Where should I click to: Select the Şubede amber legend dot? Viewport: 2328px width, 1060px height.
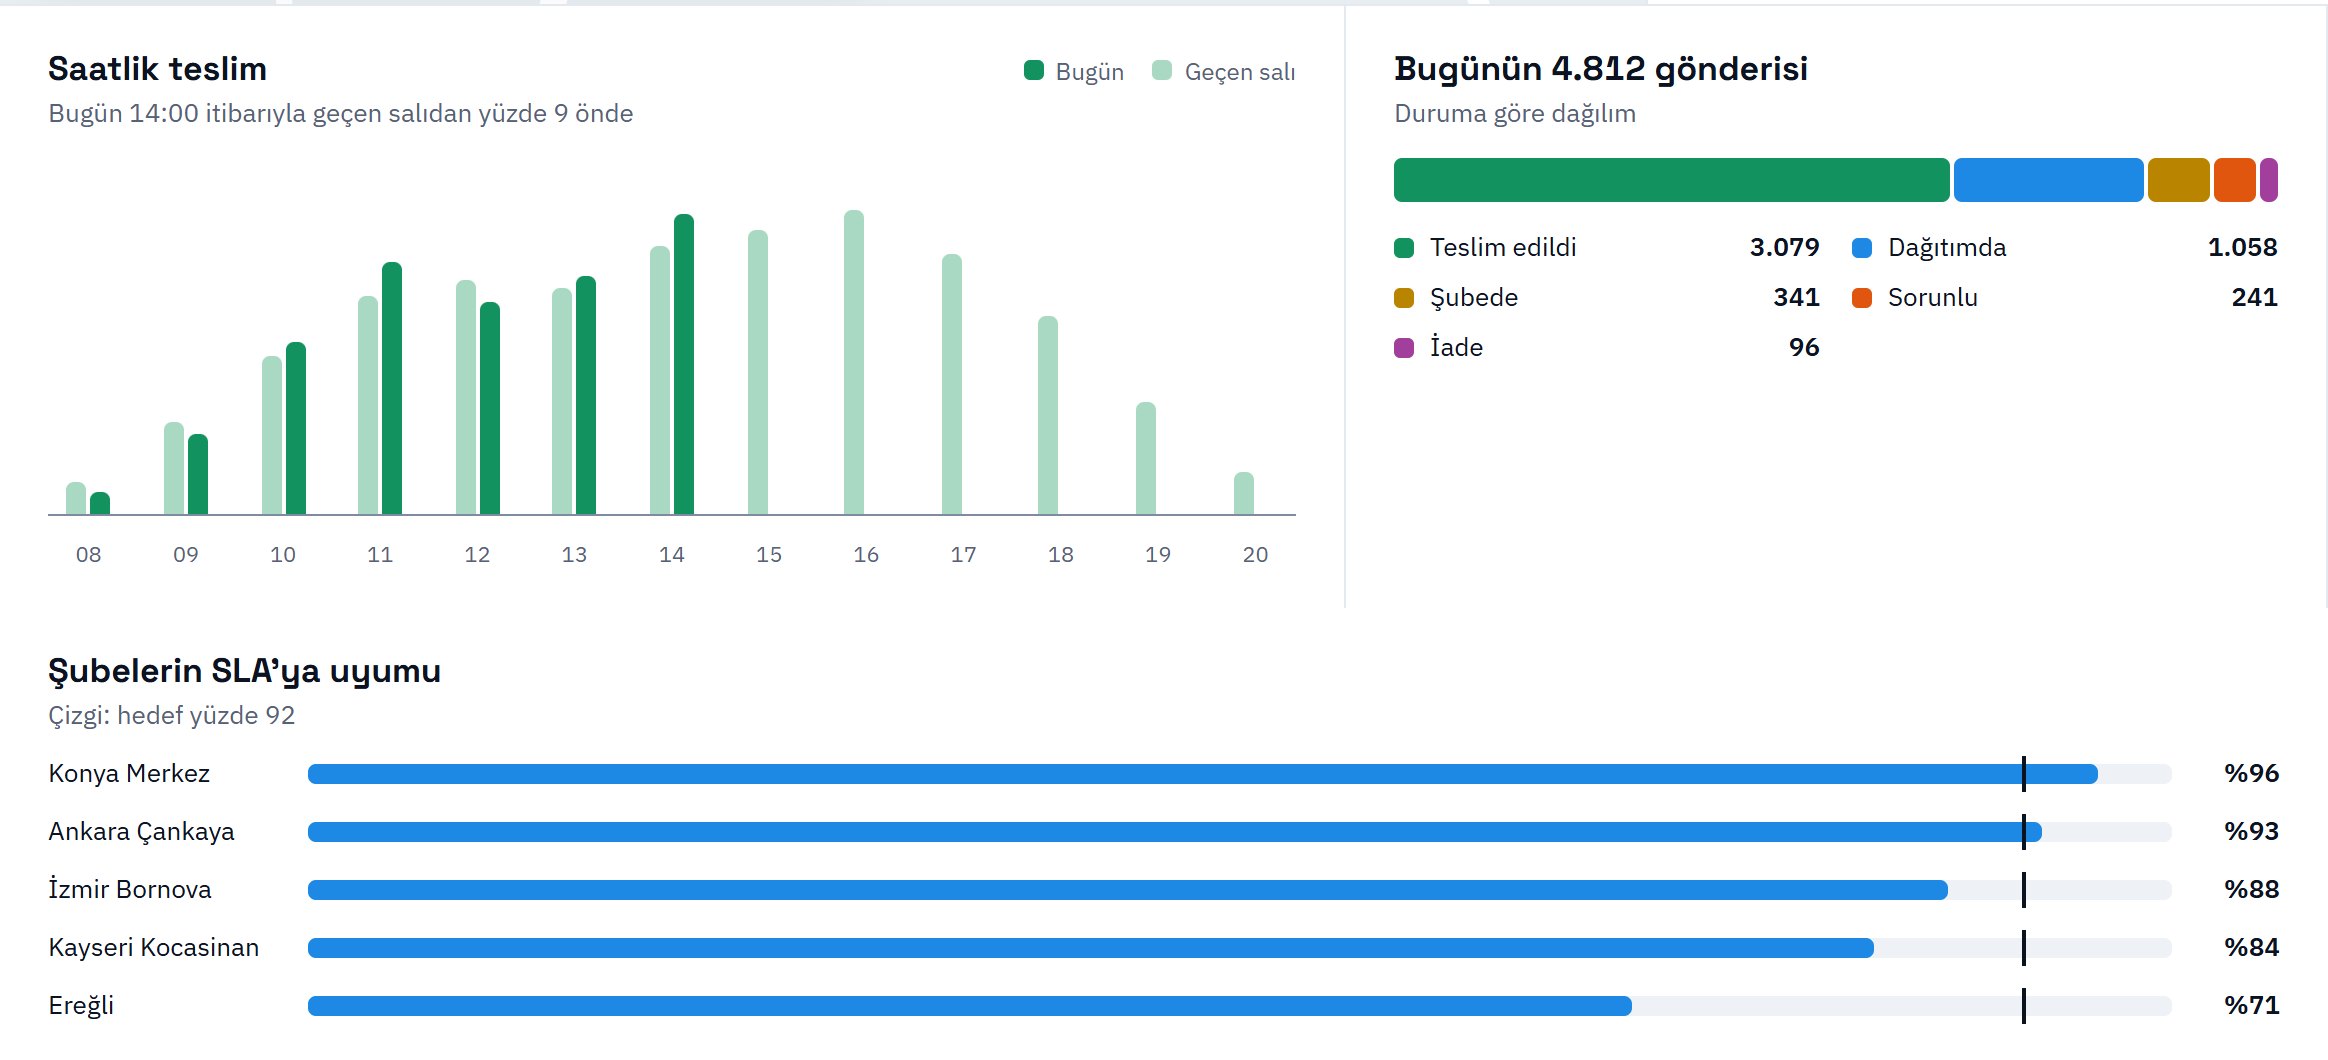[1404, 298]
